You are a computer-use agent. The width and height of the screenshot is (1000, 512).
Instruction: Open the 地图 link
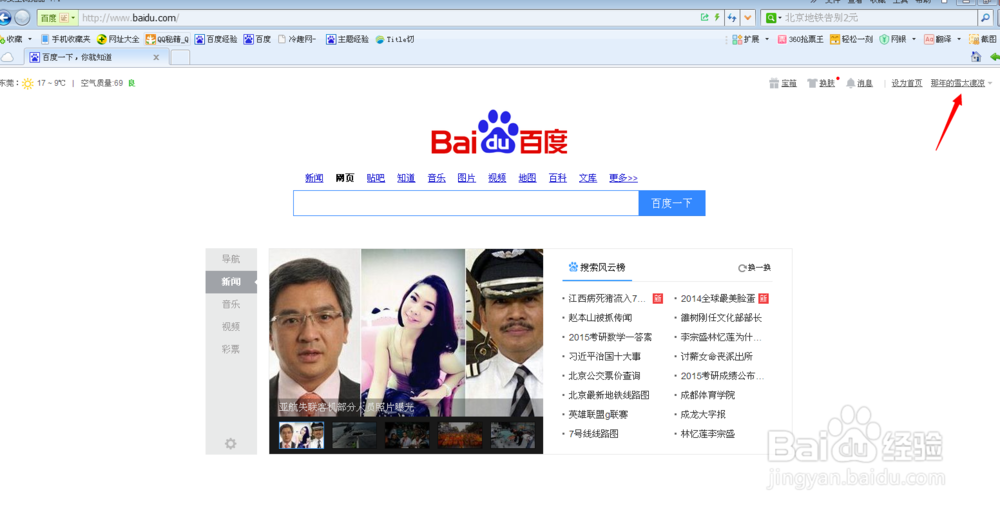pyautogui.click(x=527, y=179)
